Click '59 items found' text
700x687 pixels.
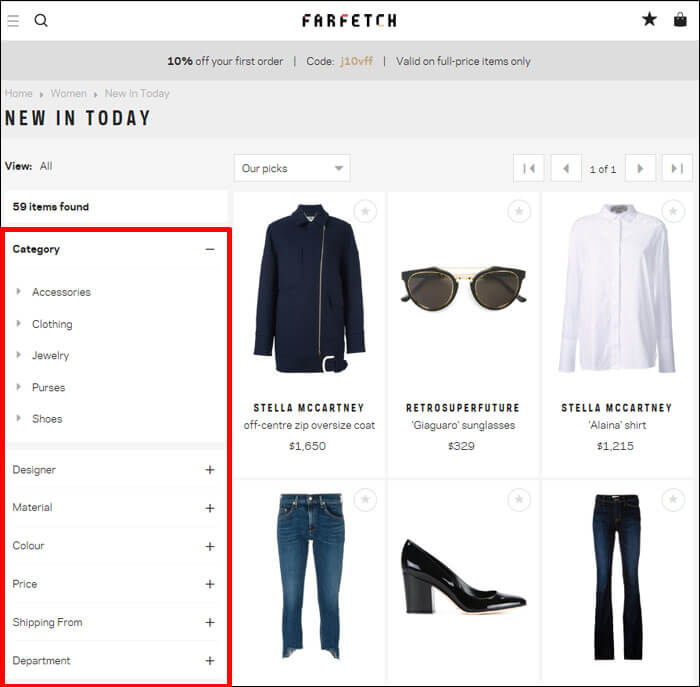[50, 207]
